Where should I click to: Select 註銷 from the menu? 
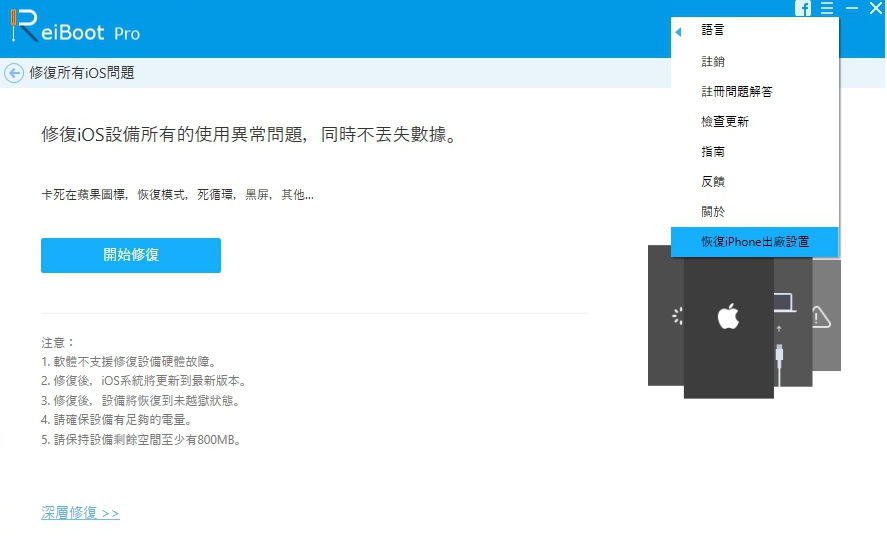(x=755, y=61)
